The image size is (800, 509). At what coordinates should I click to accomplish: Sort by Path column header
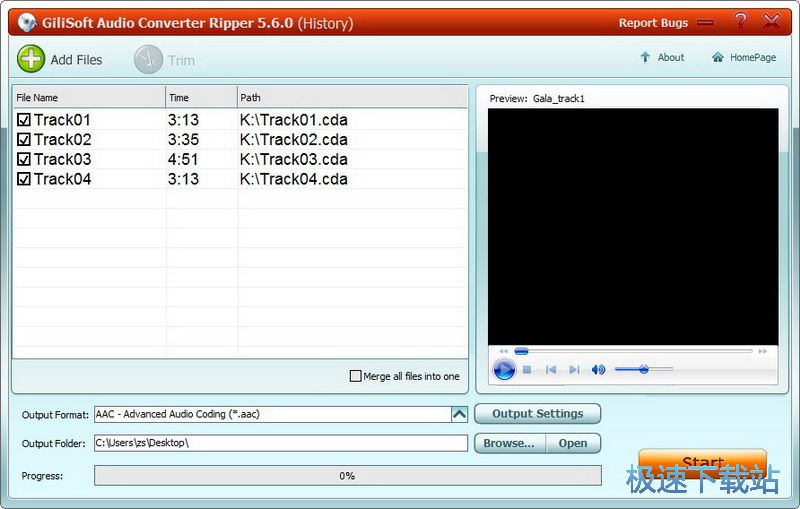coord(352,97)
